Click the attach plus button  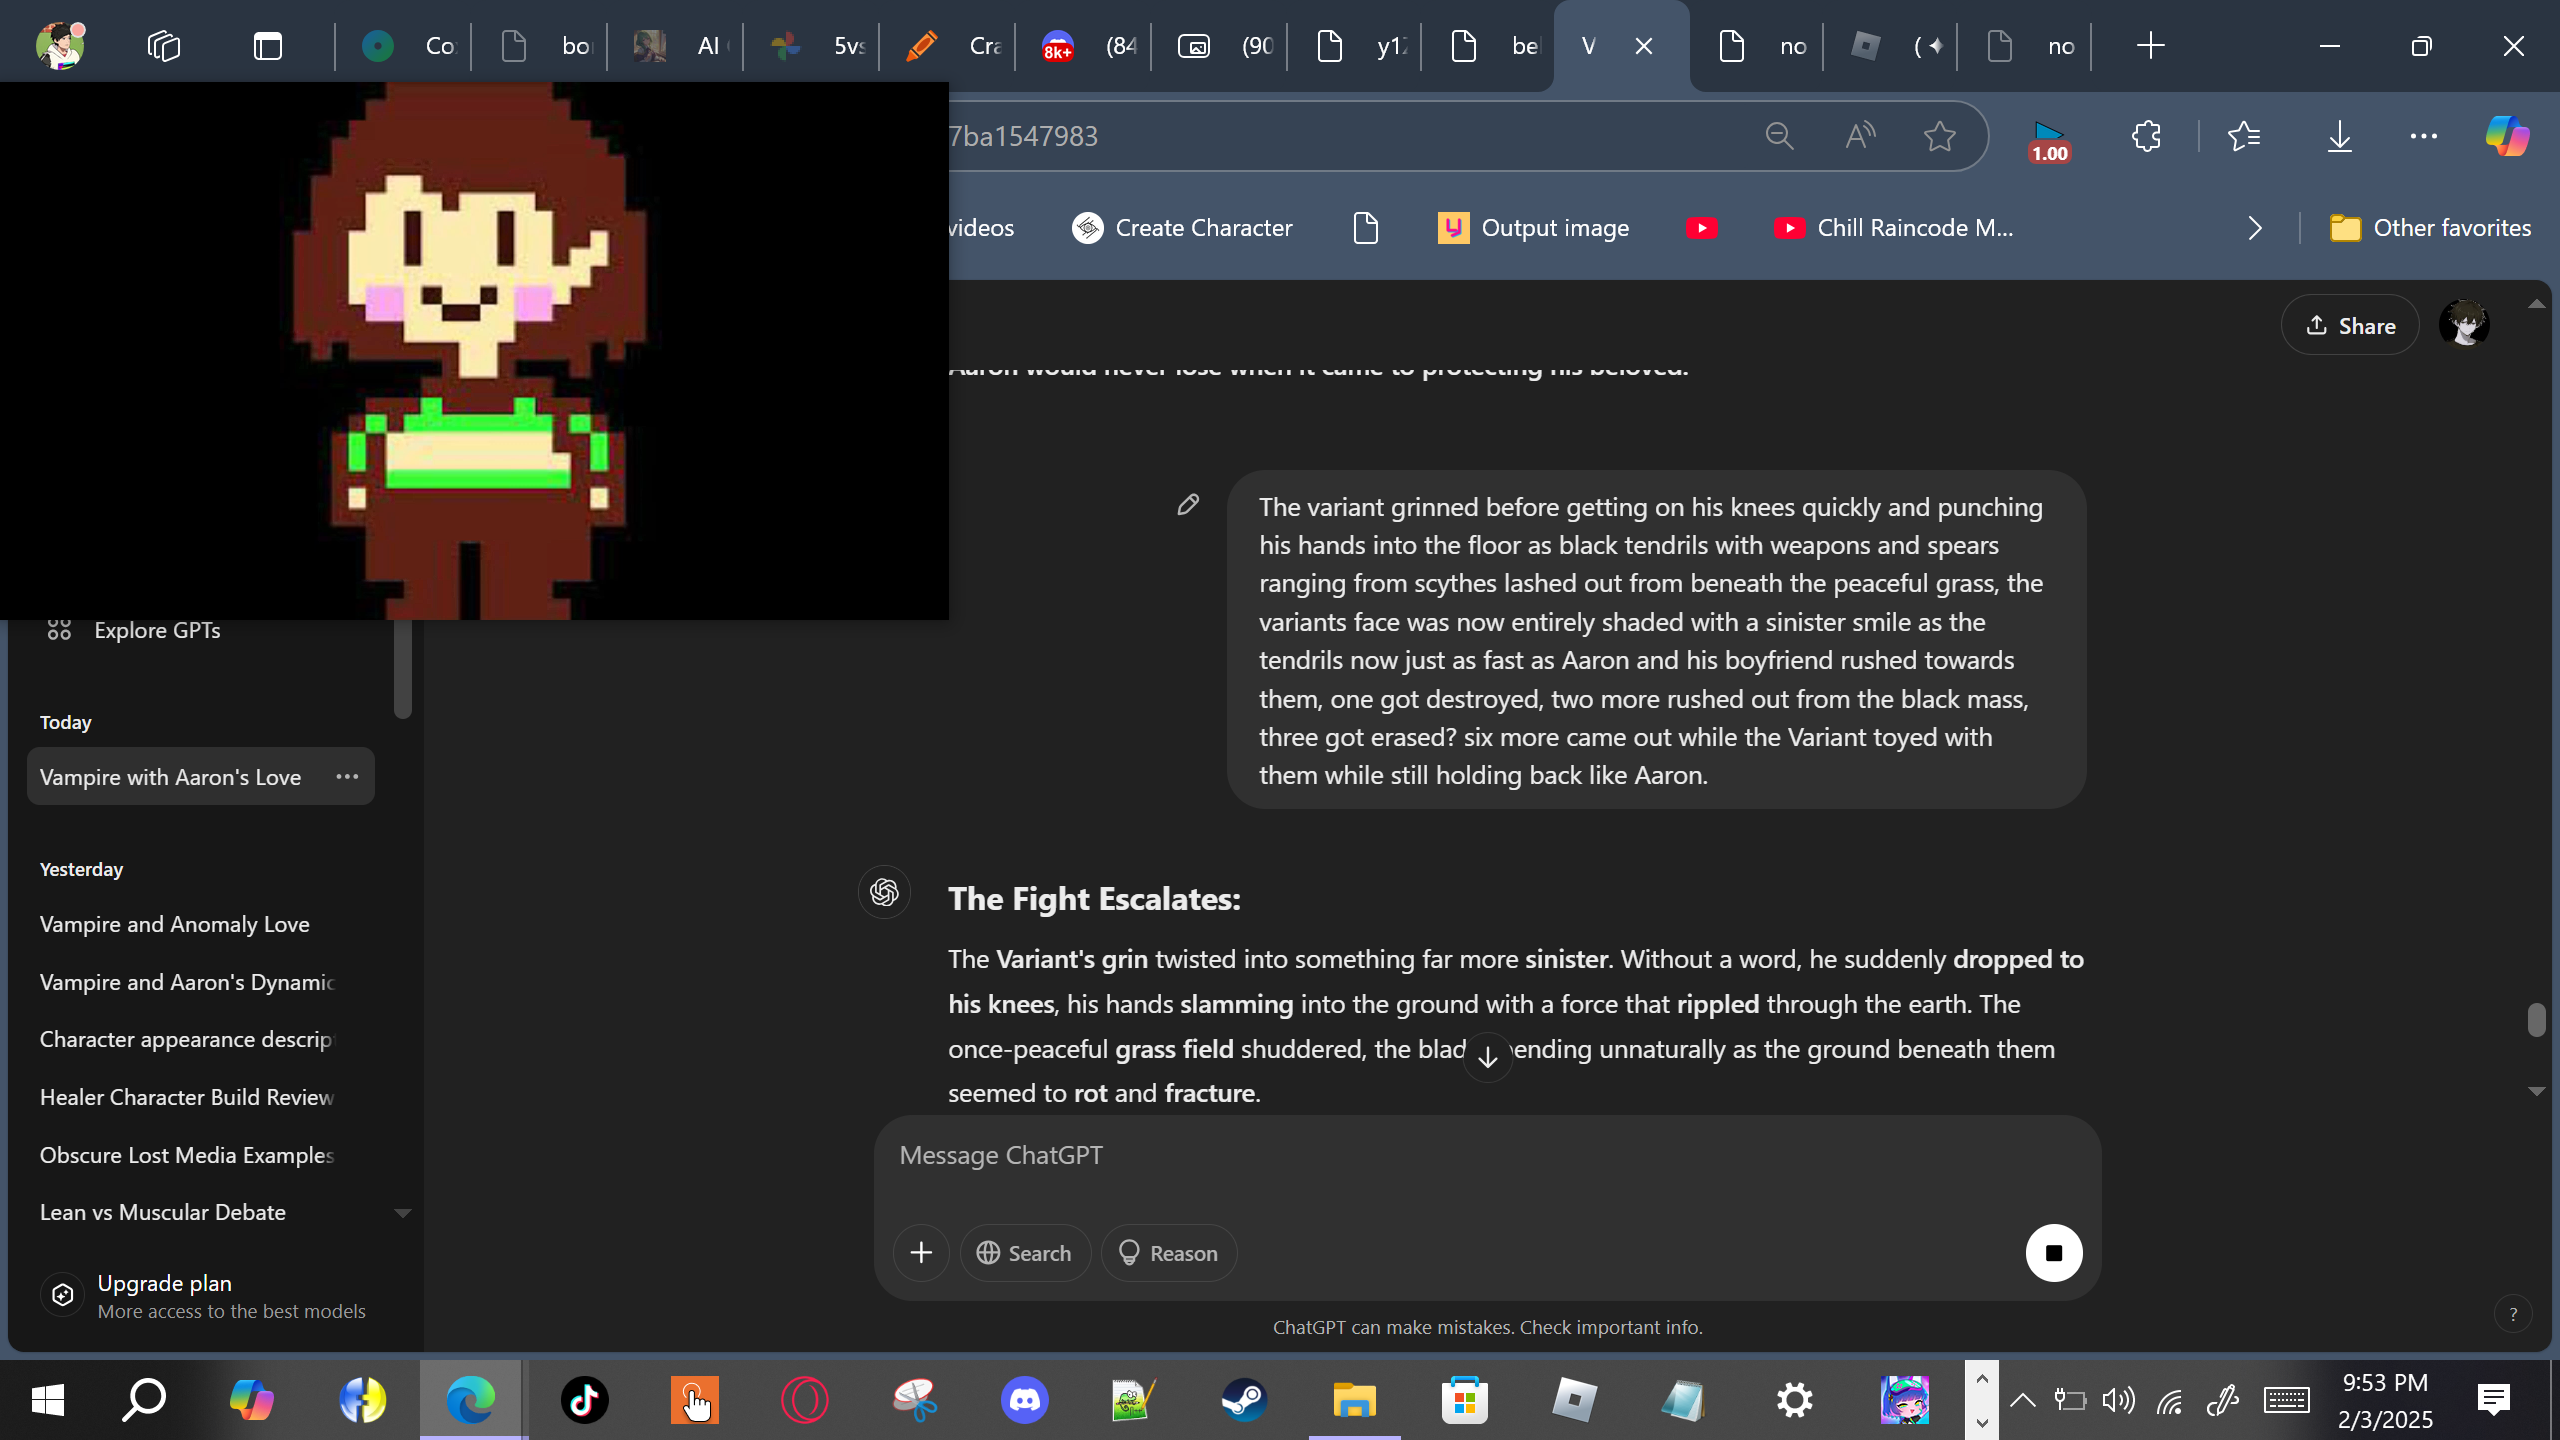pyautogui.click(x=921, y=1253)
